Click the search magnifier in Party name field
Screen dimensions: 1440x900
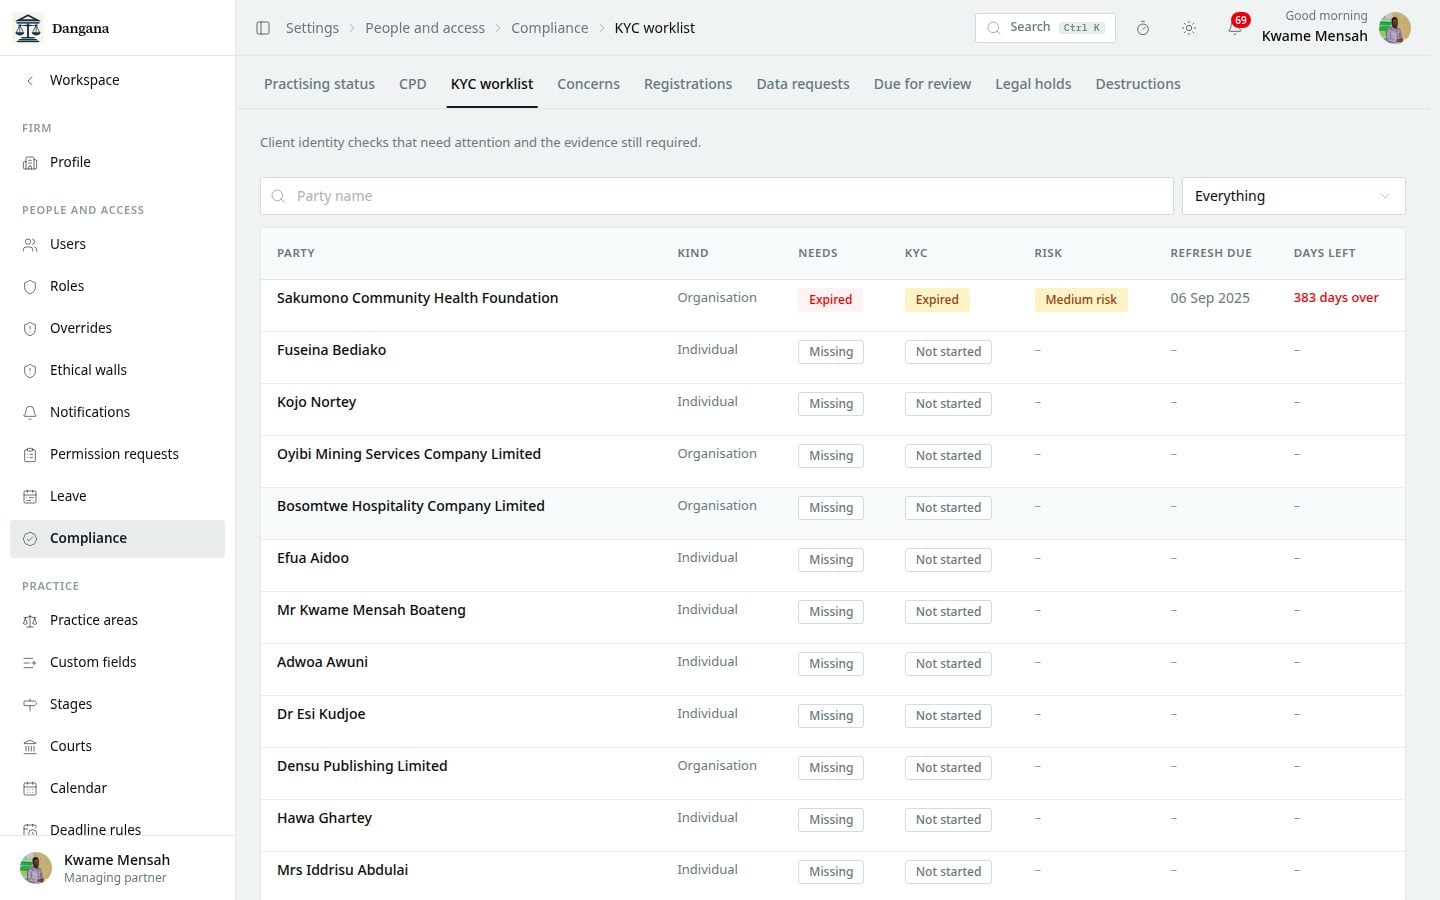pos(279,196)
